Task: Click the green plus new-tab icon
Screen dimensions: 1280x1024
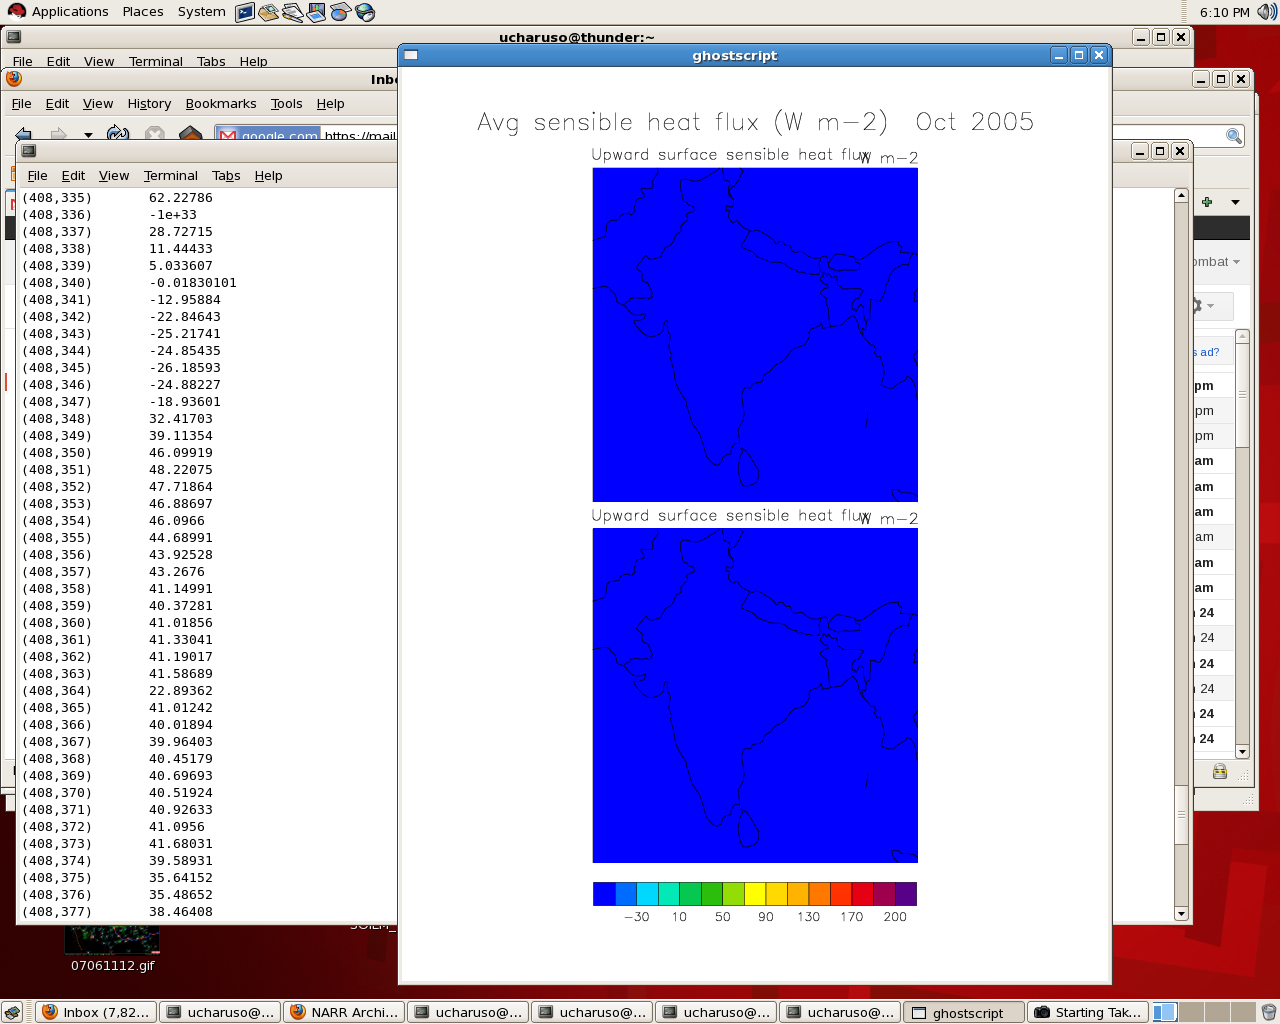Action: coord(1207,202)
